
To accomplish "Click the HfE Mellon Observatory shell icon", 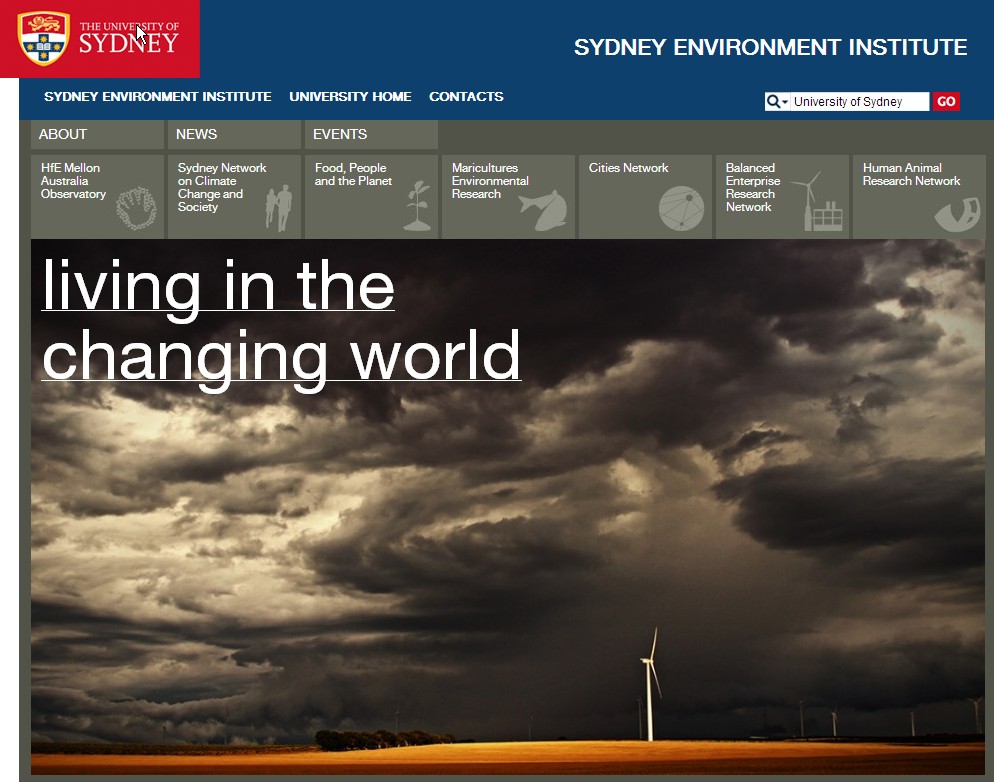I will [x=136, y=210].
